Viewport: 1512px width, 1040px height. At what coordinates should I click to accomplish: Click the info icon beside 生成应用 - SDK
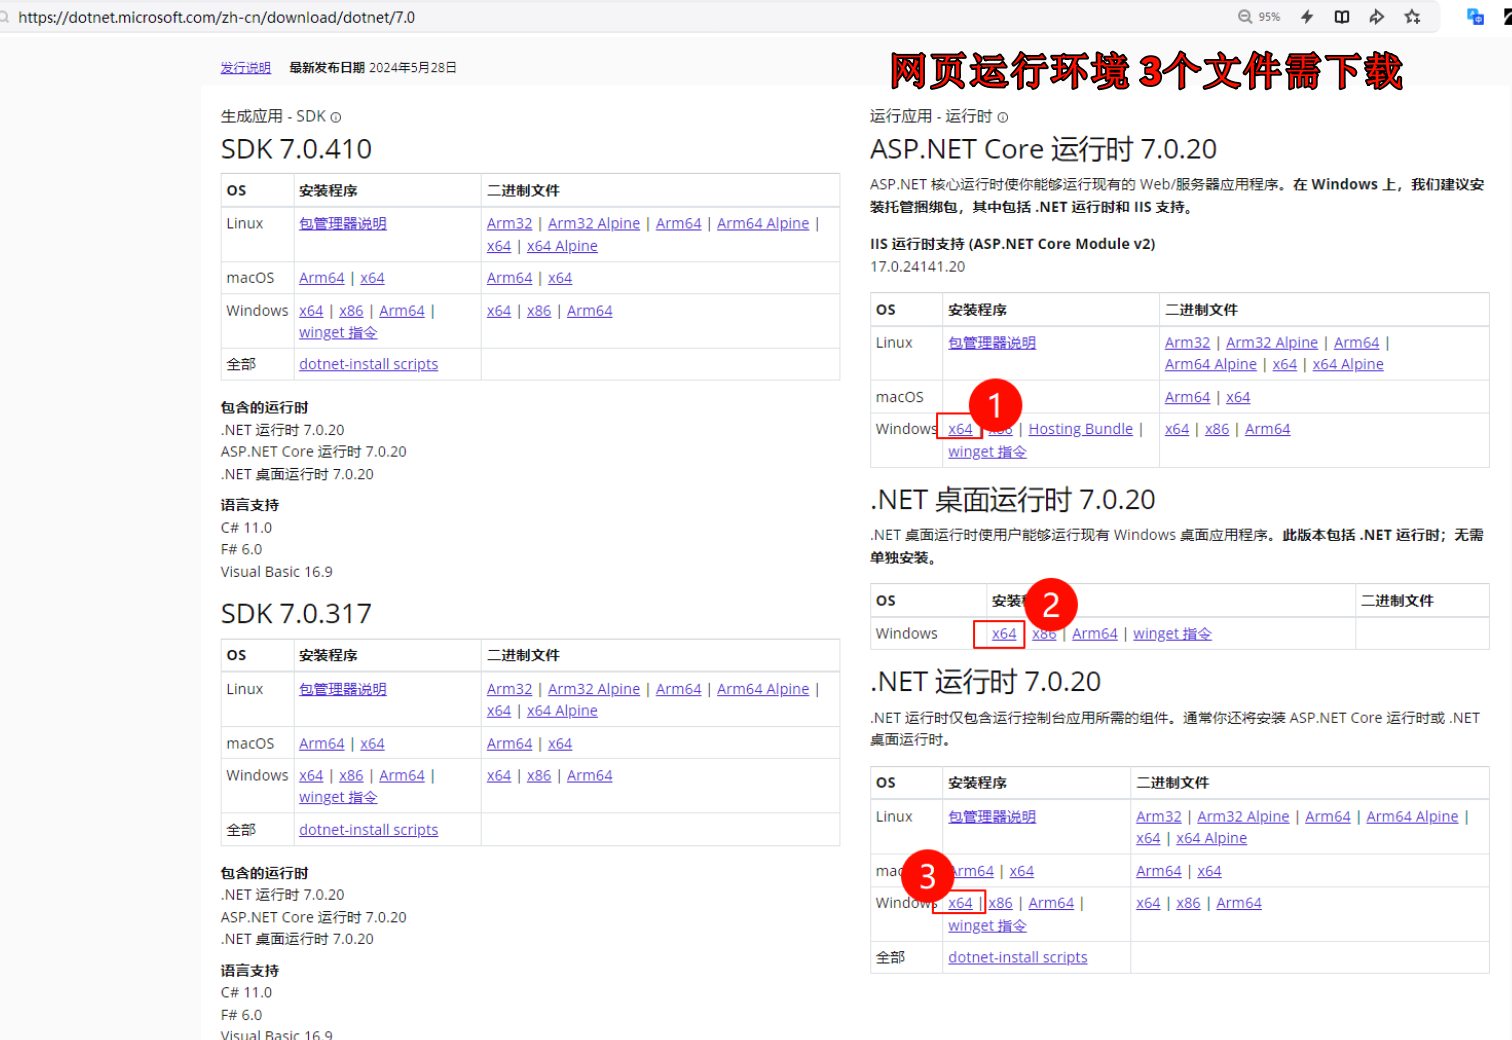(336, 117)
